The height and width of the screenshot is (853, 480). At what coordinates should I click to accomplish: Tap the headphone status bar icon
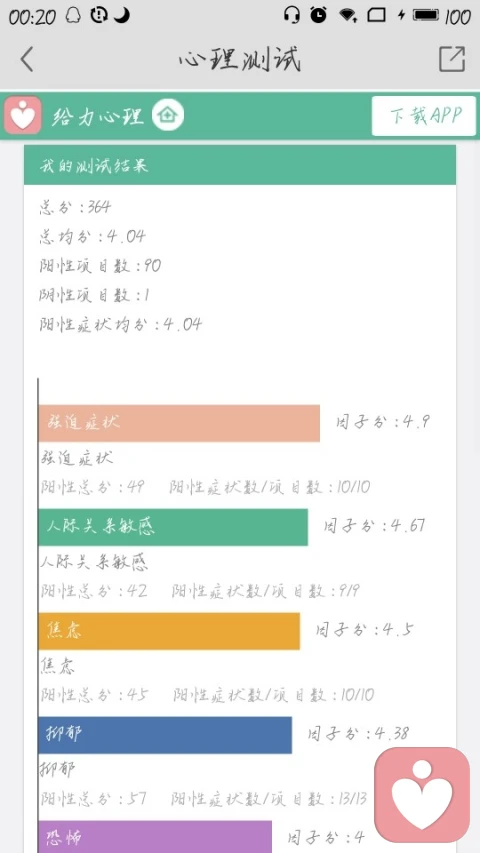pyautogui.click(x=292, y=15)
